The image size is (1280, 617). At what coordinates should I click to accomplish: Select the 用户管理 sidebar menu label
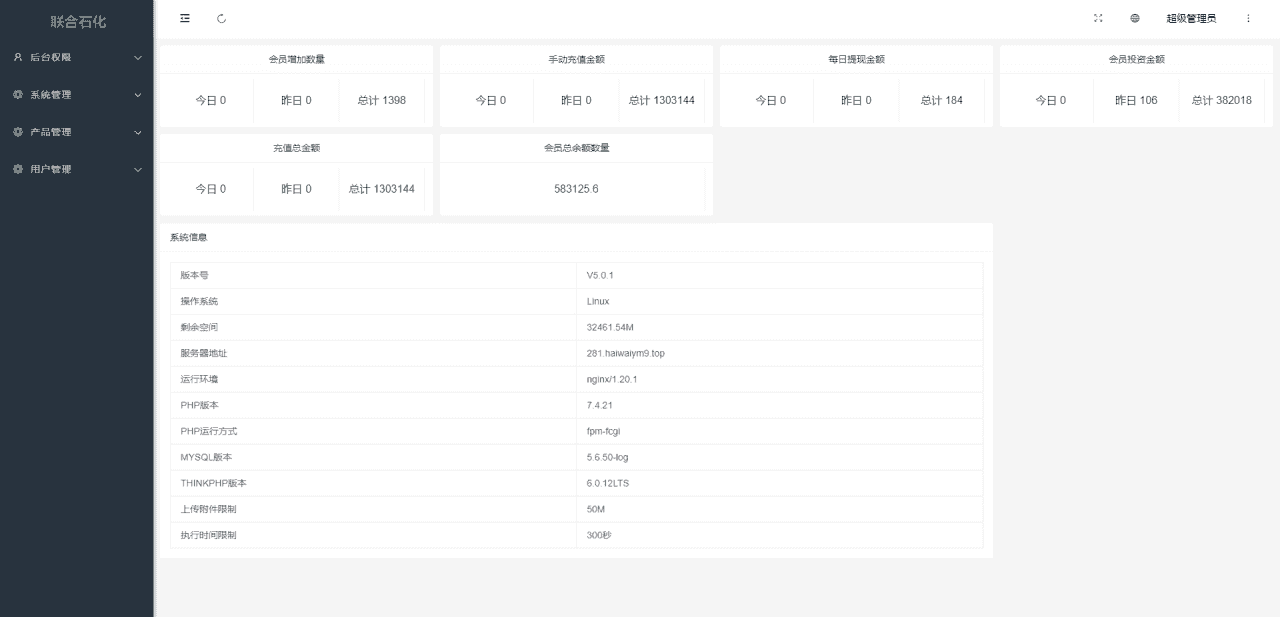click(51, 169)
